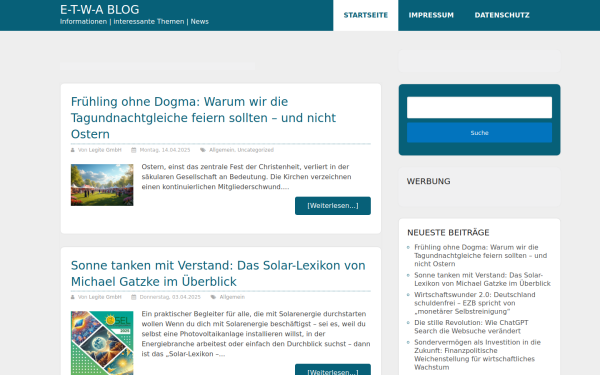The image size is (600, 375).
Task: Click the NEUESTE BEITRÄGE heading
Action: click(448, 233)
